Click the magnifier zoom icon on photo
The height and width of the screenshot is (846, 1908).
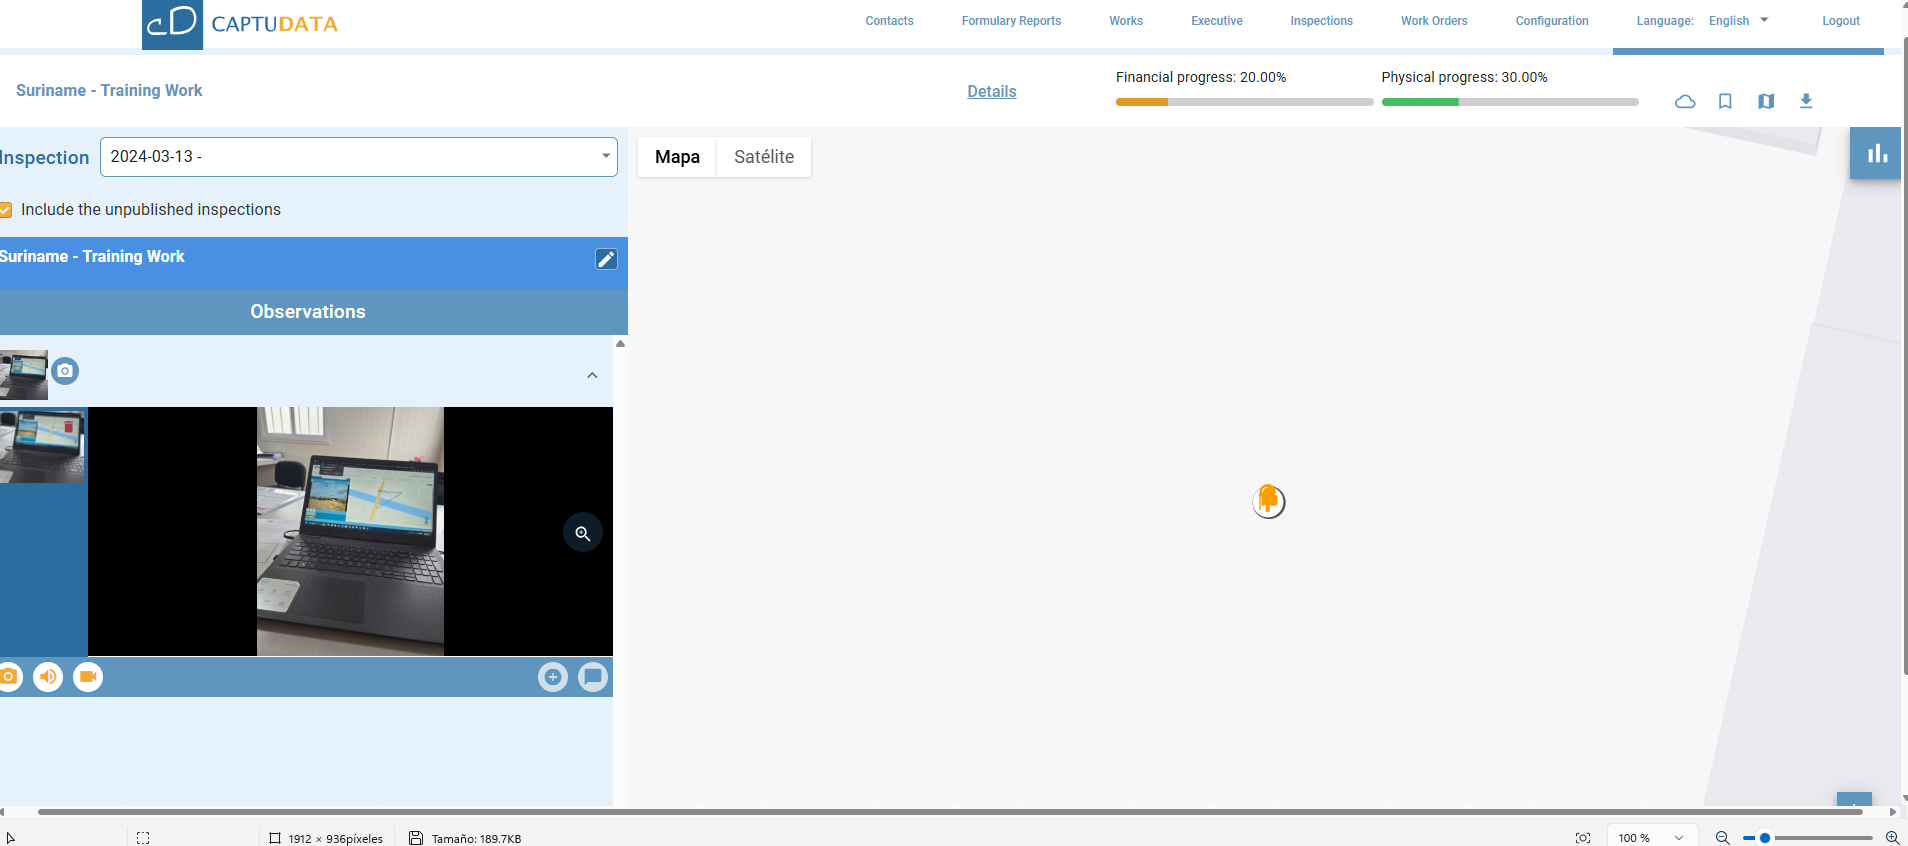(583, 533)
